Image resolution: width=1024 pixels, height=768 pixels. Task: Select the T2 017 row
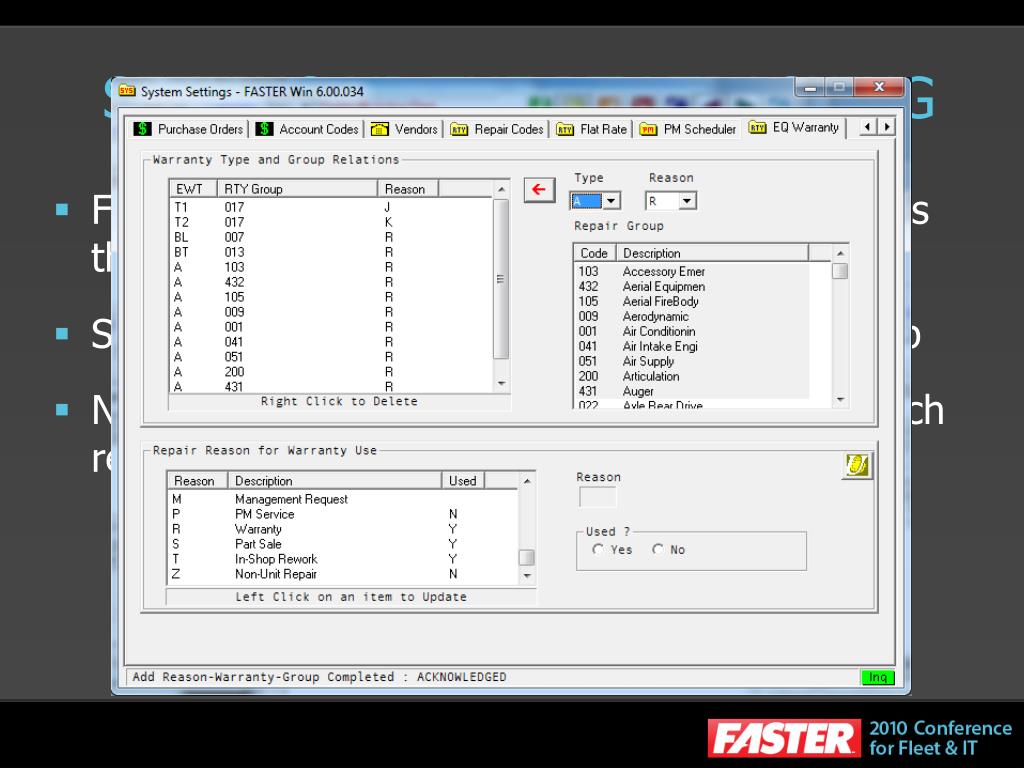[x=330, y=222]
